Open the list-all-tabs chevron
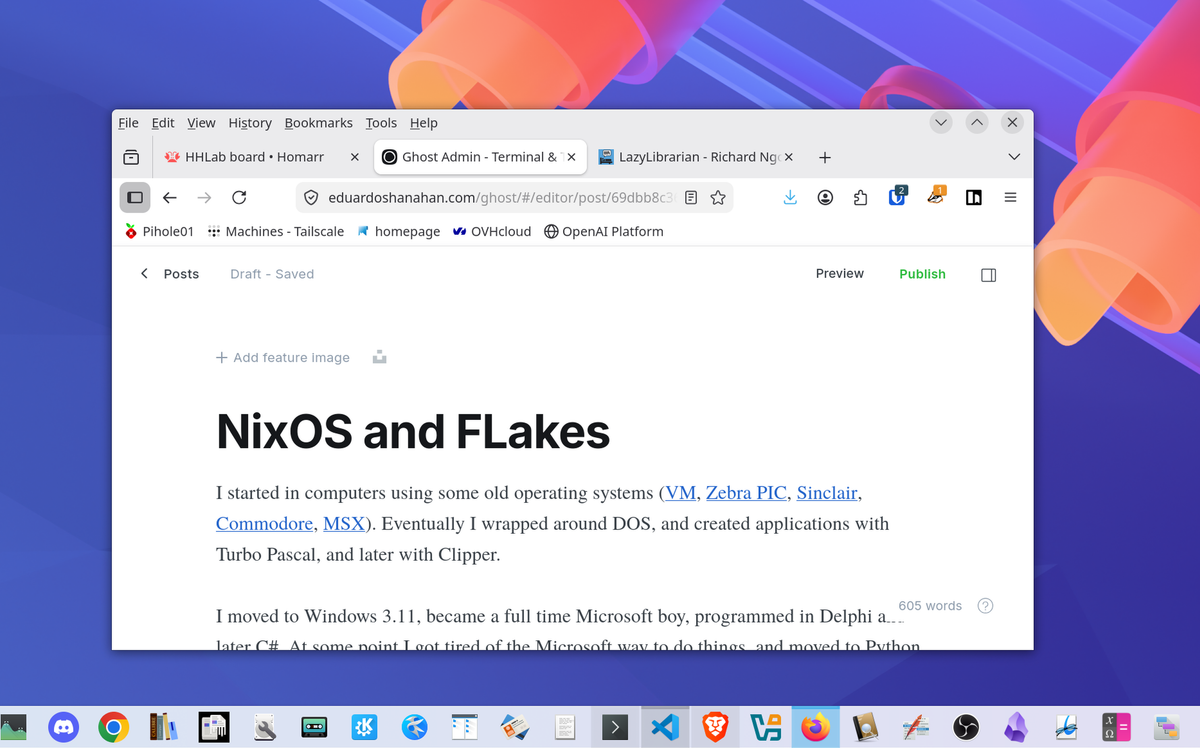Screen dimensions: 1200x748 pos(1014,156)
